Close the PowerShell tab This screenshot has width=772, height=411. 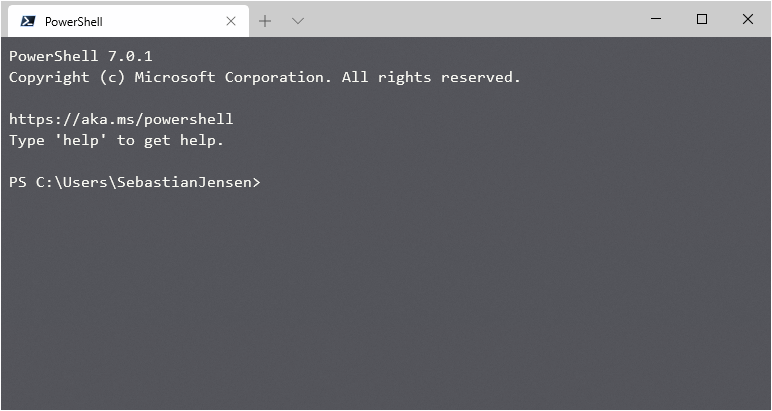tap(231, 21)
